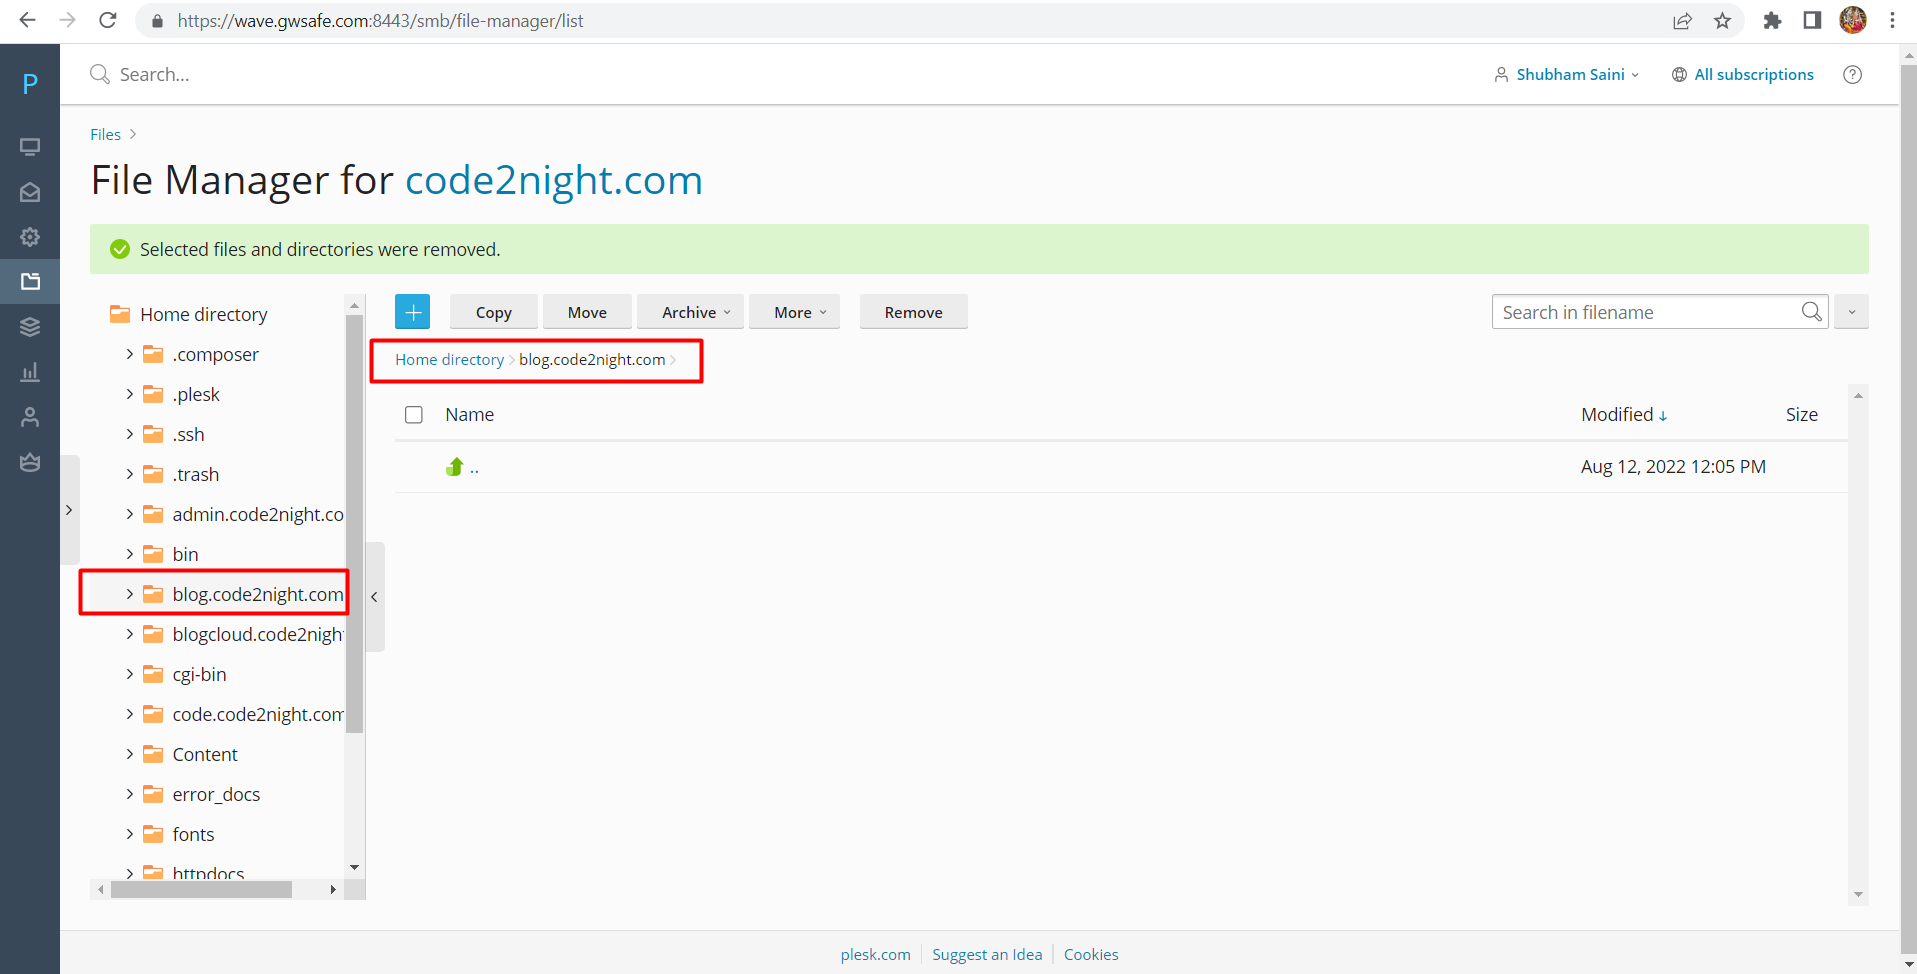Open the Shubham Saini user menu
Screen dimensions: 1917x974
click(x=1567, y=75)
